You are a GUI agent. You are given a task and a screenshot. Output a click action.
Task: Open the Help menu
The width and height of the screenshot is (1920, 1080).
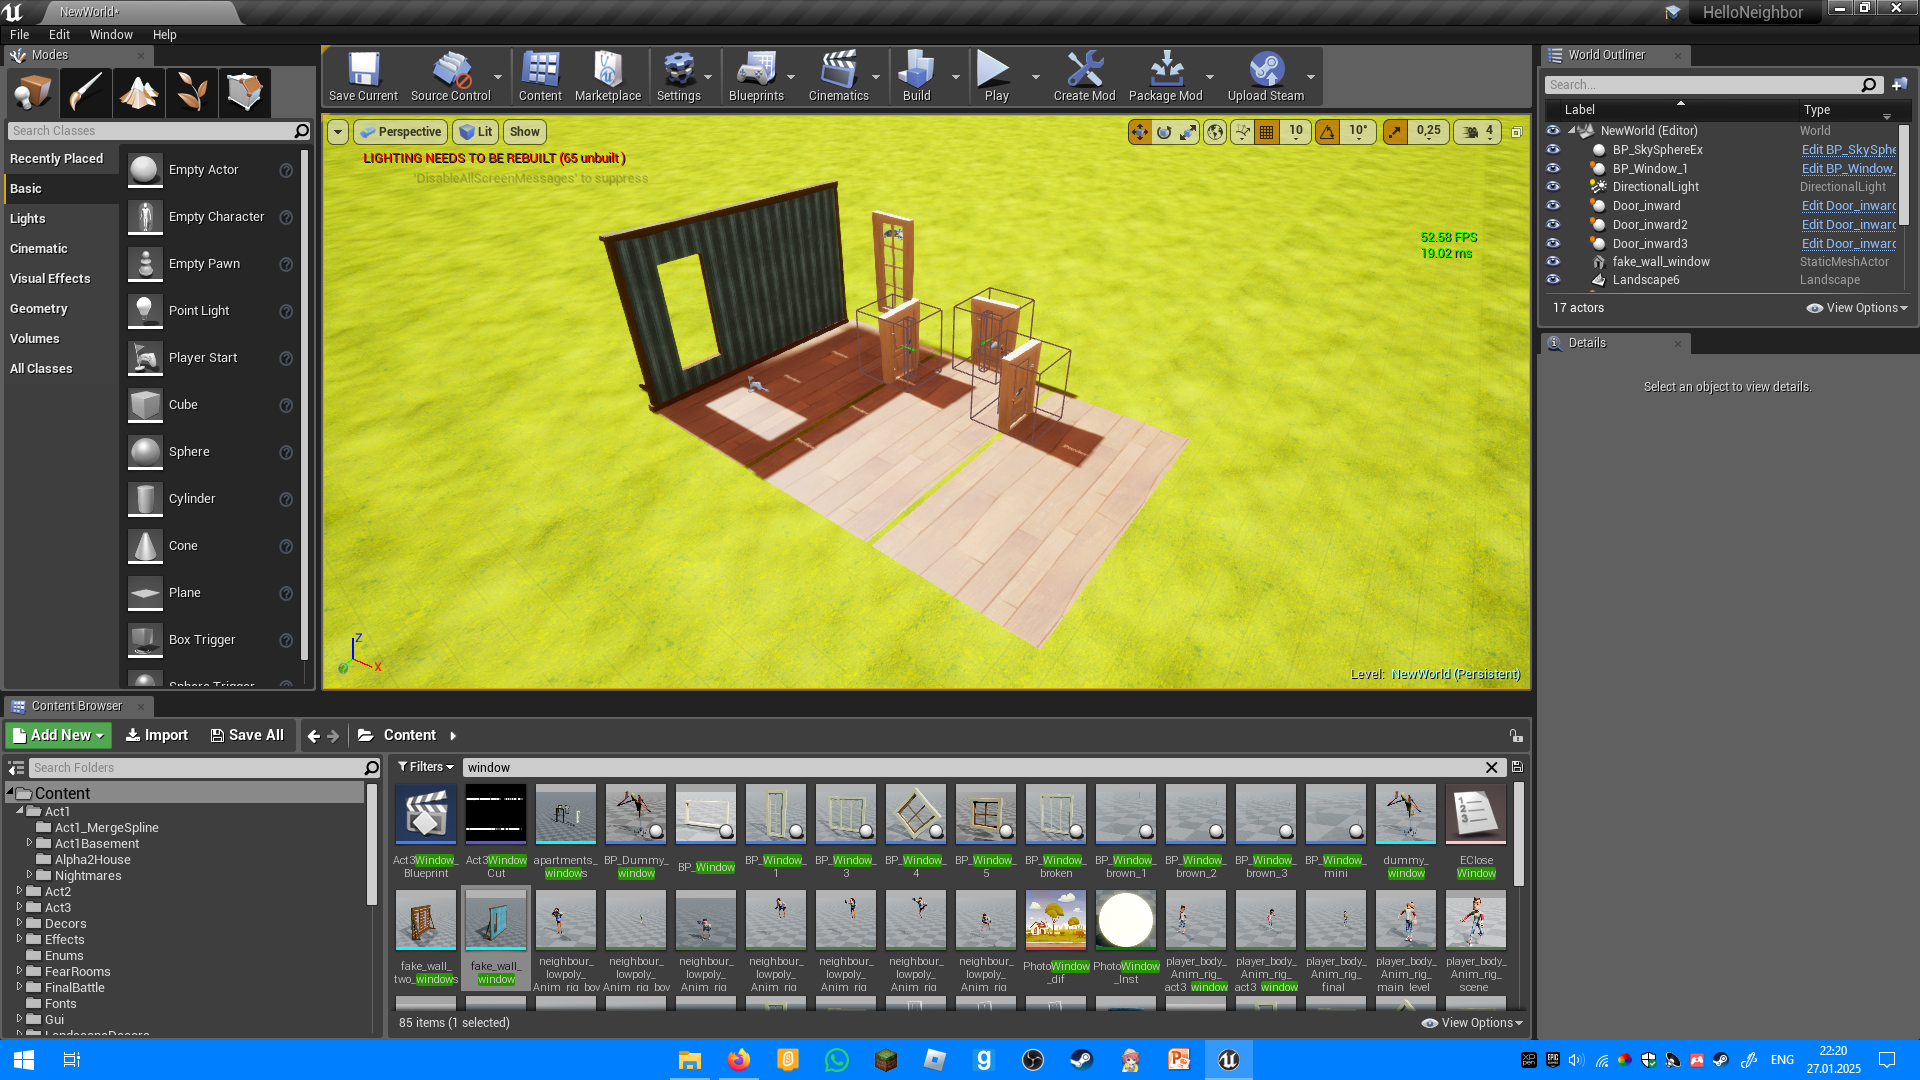click(164, 34)
